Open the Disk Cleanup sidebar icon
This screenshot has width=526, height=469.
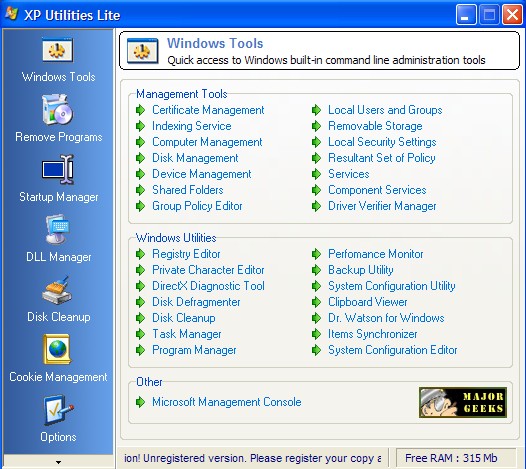[57, 290]
